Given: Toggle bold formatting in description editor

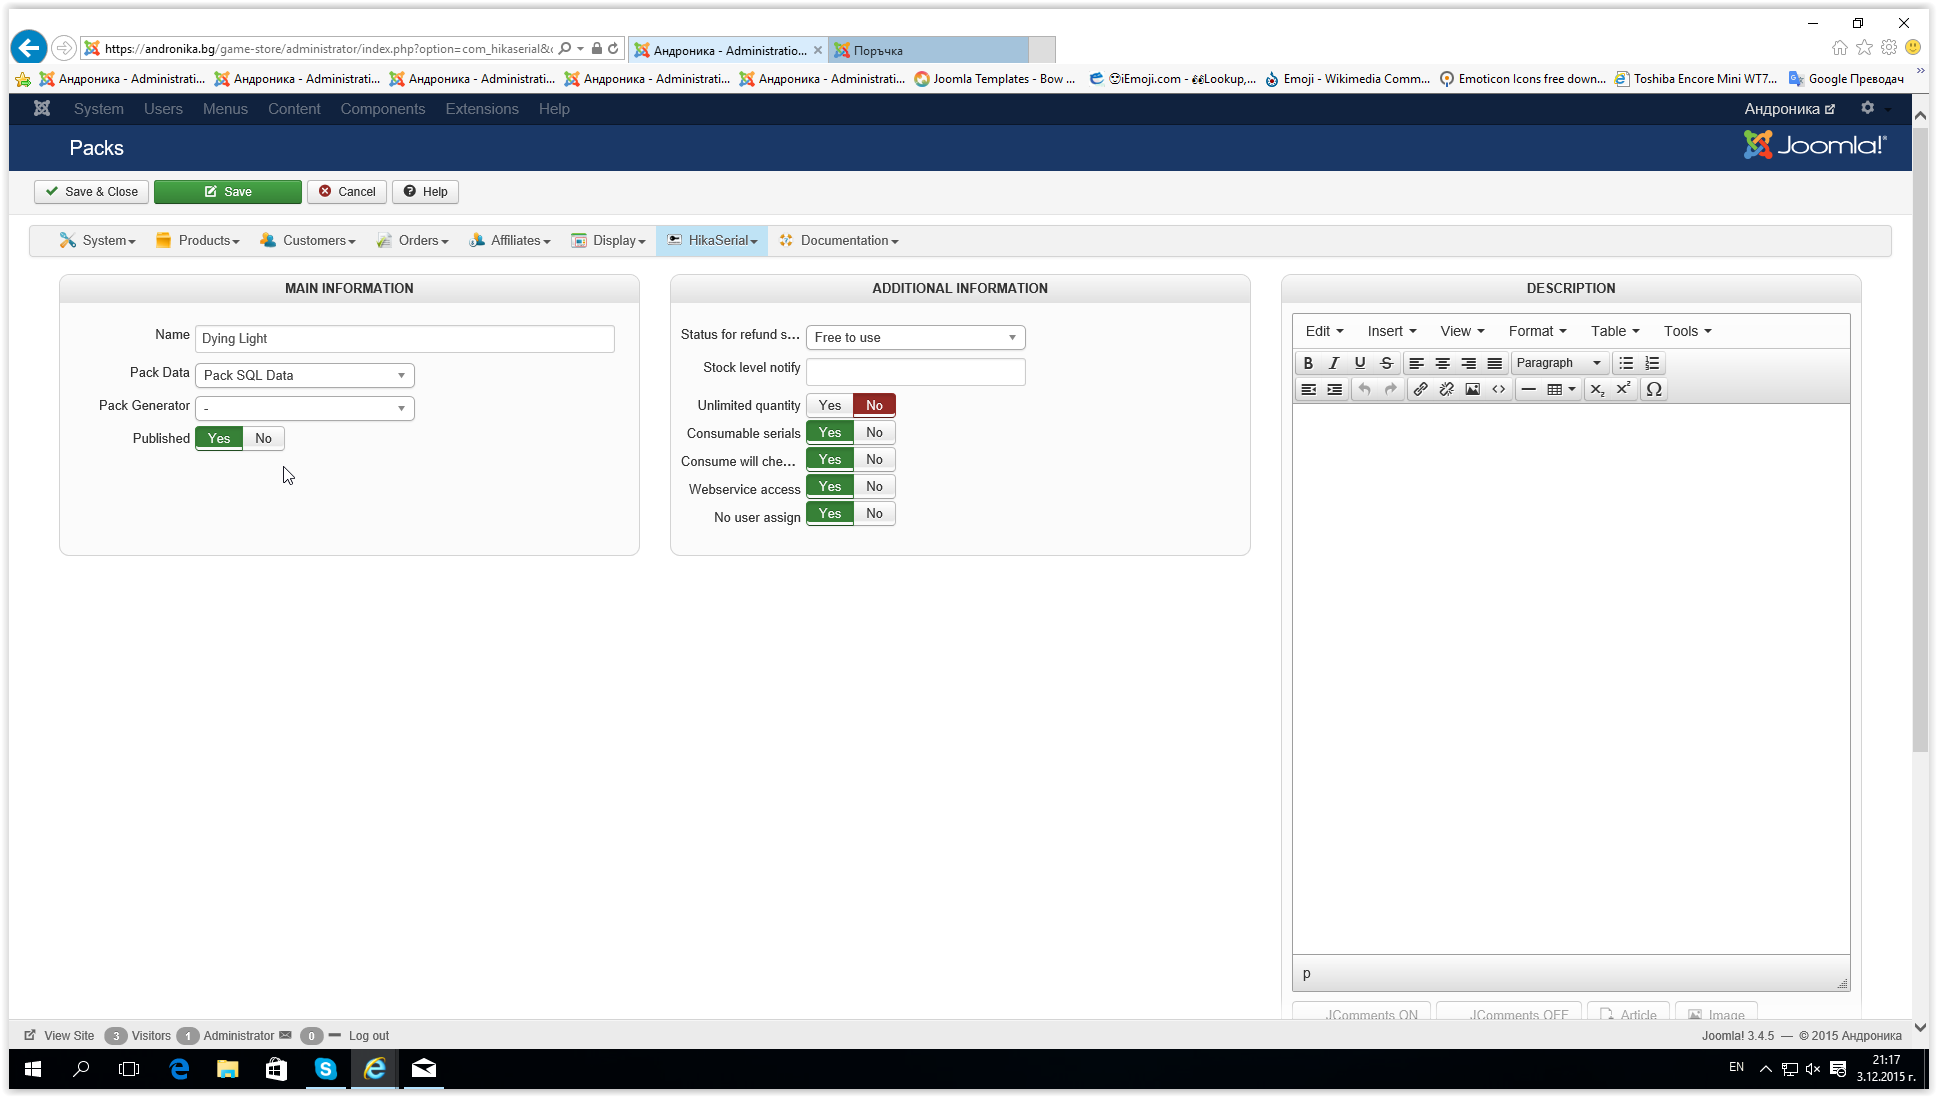Looking at the screenshot, I should pyautogui.click(x=1307, y=363).
